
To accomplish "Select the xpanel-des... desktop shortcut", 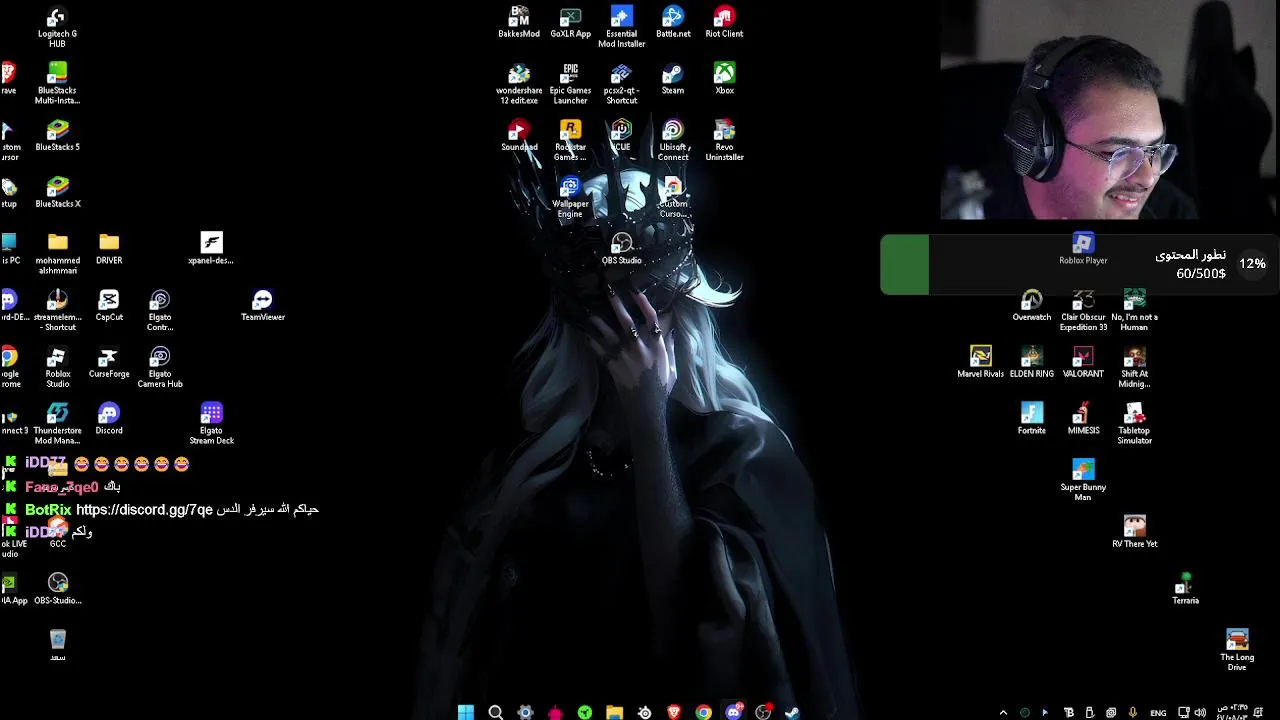I will point(211,249).
